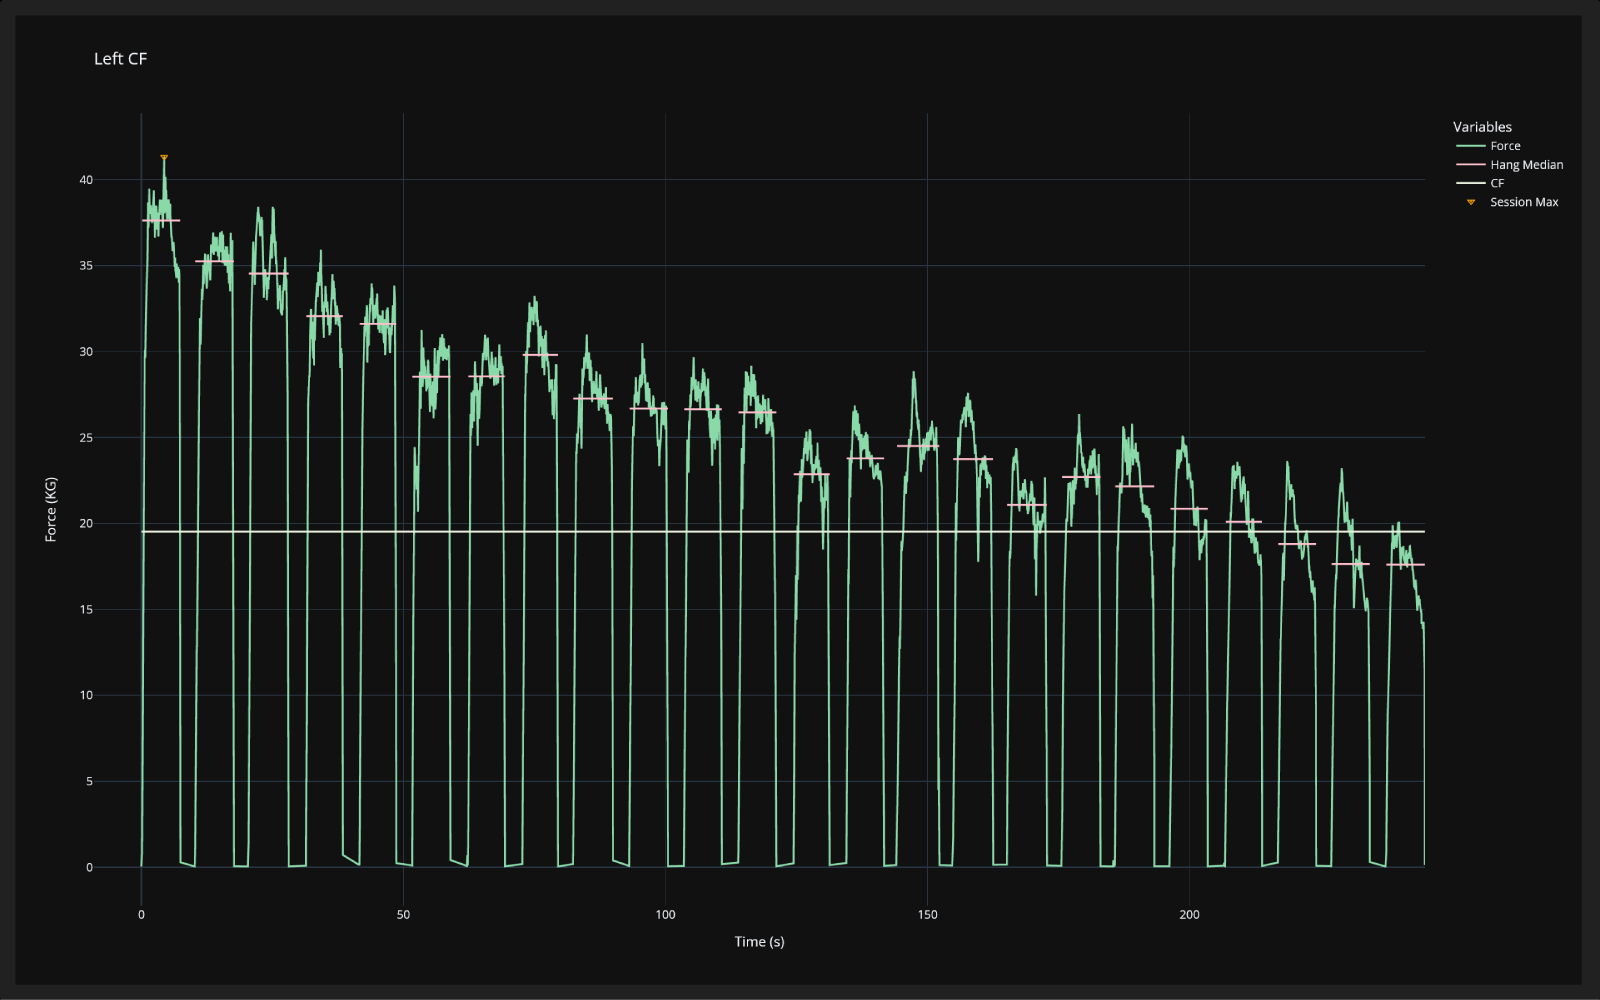Click the 100 tick label on the time axis
The height and width of the screenshot is (1000, 1600).
(665, 915)
